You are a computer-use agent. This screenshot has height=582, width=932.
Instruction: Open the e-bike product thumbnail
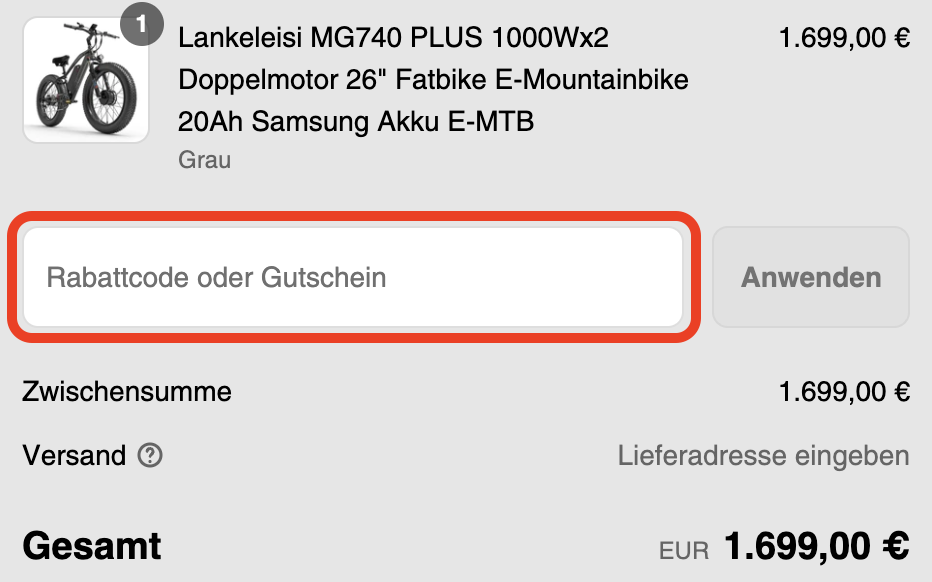tap(86, 80)
